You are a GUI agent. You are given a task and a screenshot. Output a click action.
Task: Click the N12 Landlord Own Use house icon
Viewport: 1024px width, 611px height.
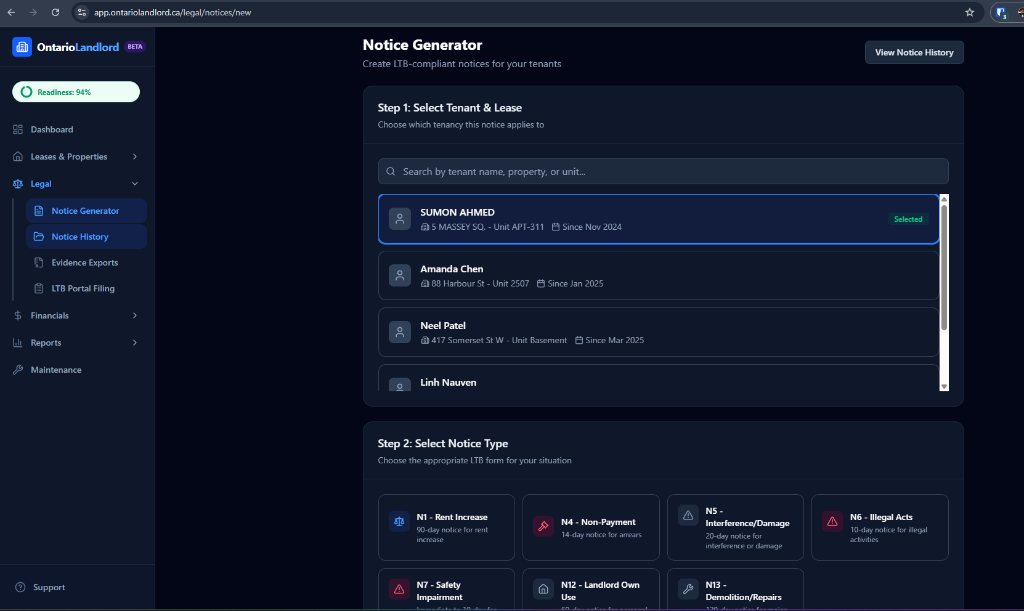click(x=543, y=589)
